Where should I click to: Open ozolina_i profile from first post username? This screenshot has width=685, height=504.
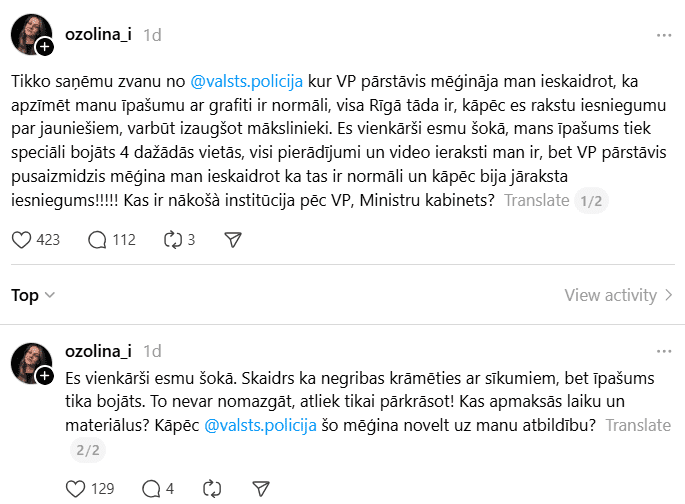coord(99,35)
